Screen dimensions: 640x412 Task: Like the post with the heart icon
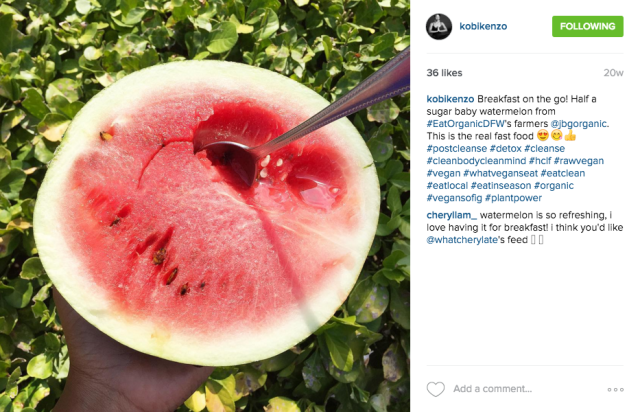tap(436, 389)
